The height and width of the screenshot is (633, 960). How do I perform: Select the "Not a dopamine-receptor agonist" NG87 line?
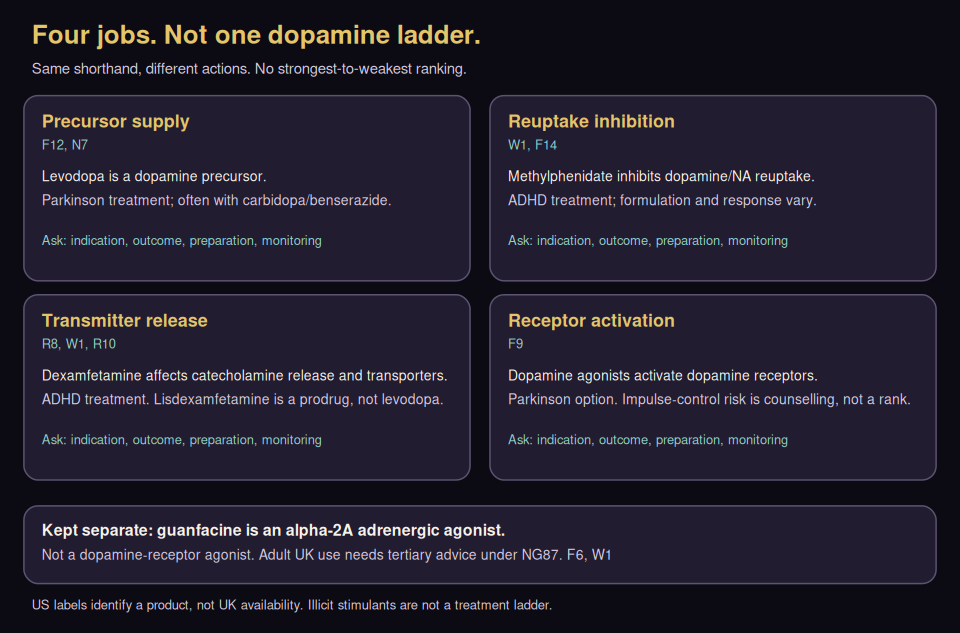tap(326, 555)
